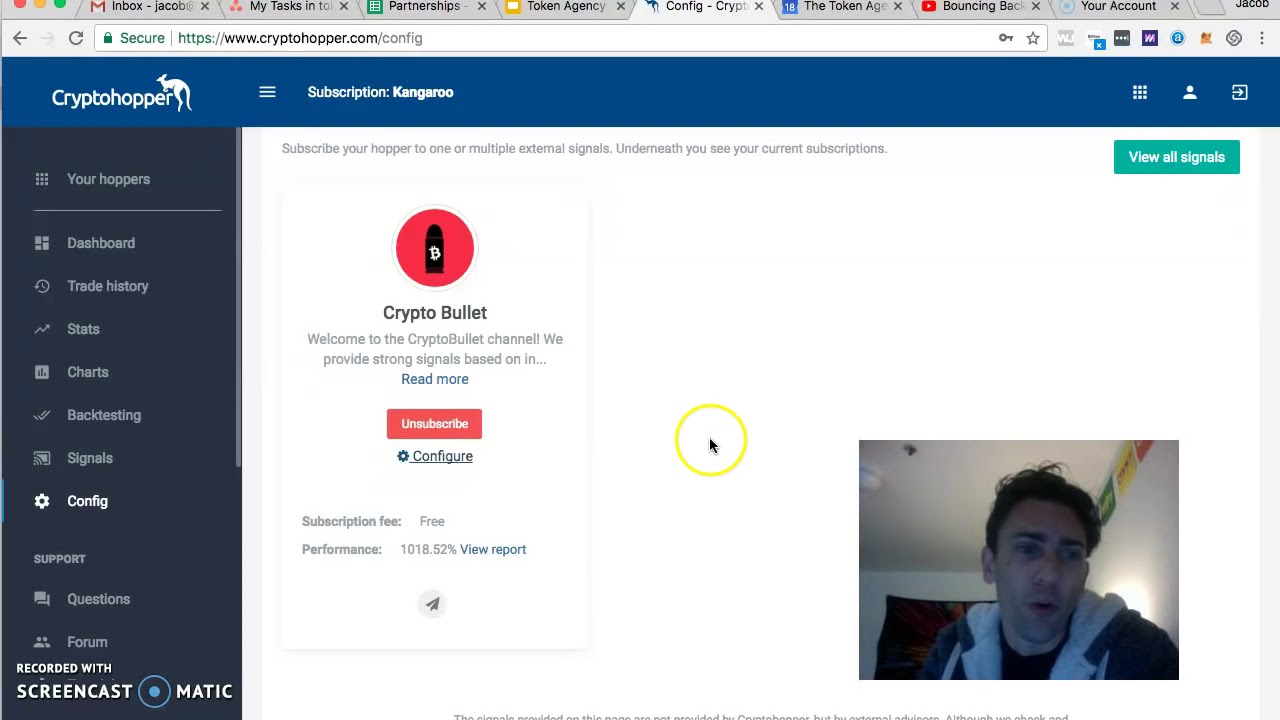The height and width of the screenshot is (720, 1280).
Task: Click Read more link
Action: (435, 379)
